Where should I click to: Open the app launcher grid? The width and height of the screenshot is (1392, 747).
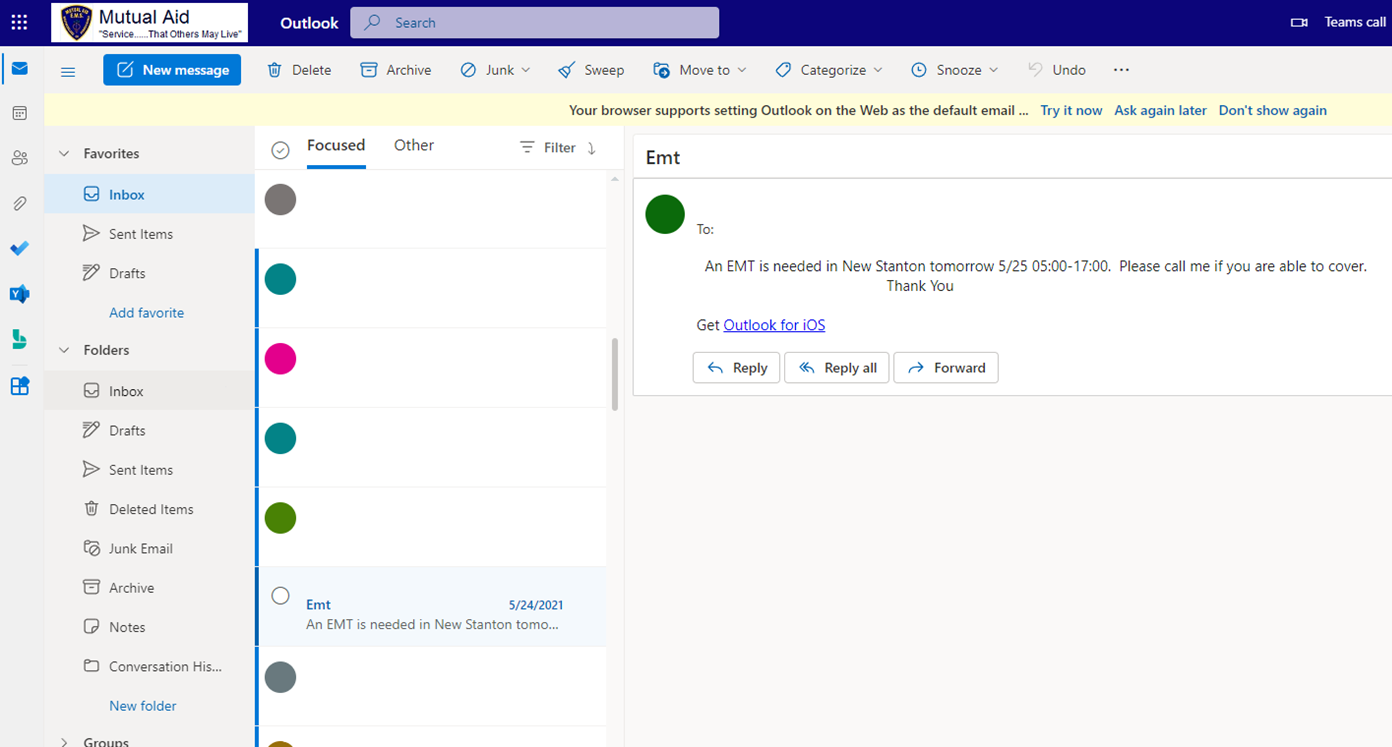(19, 22)
